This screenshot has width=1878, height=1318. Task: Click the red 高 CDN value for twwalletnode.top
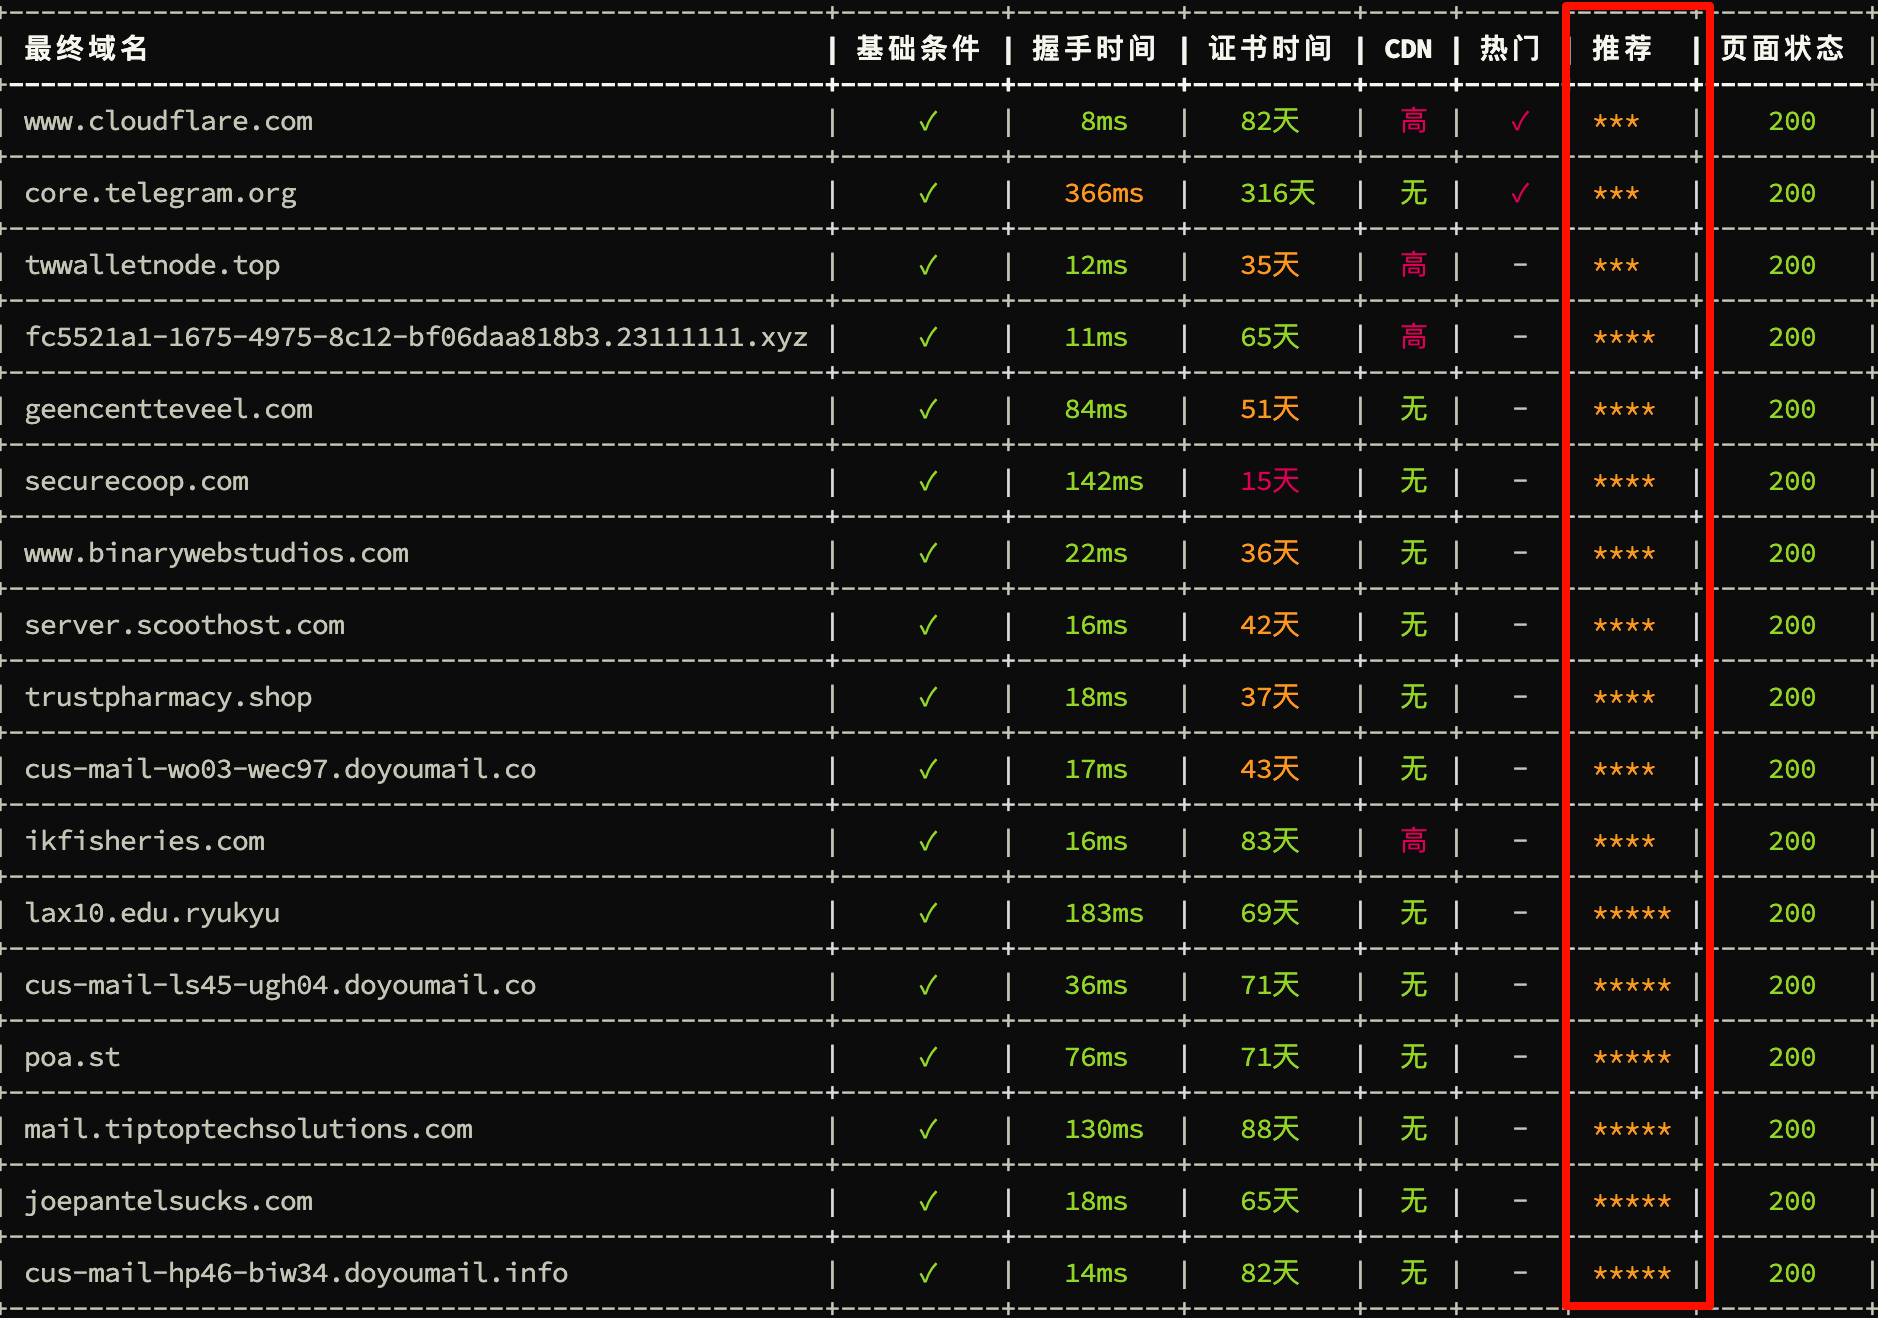pyautogui.click(x=1413, y=266)
